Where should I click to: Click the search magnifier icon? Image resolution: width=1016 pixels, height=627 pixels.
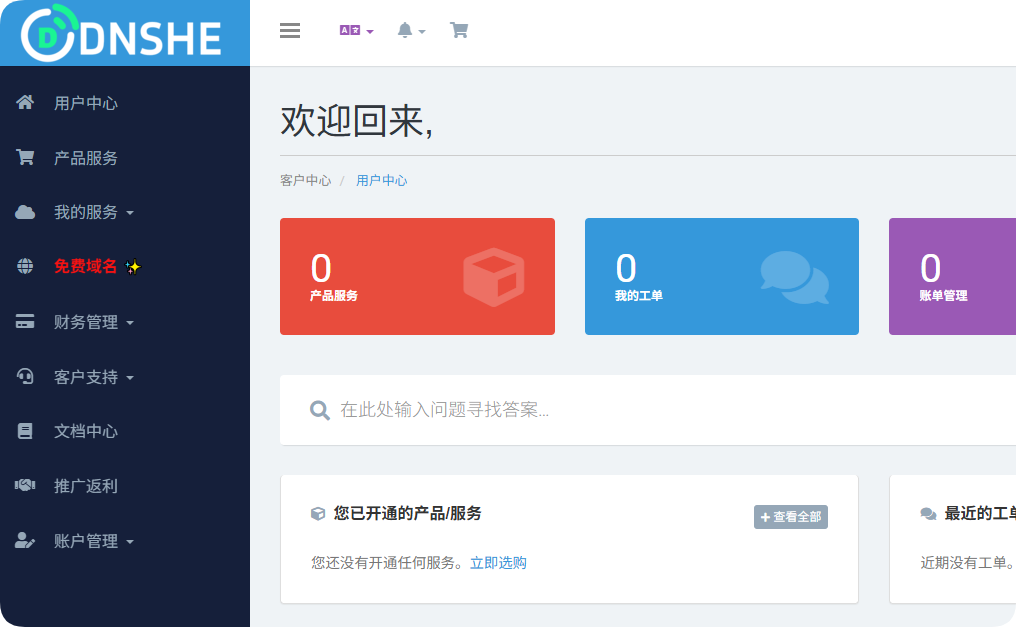(x=319, y=410)
